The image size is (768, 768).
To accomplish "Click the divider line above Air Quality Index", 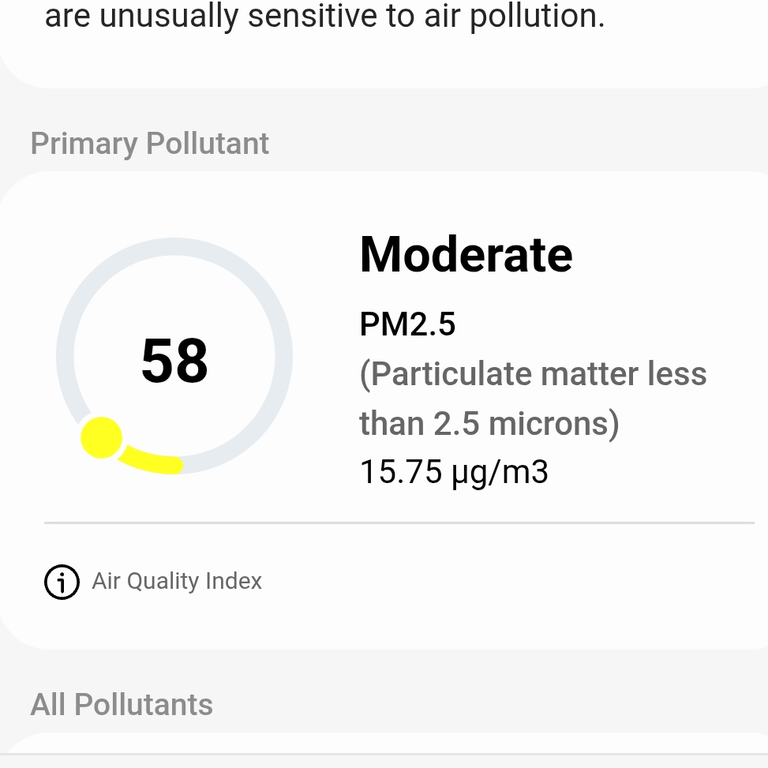I will click(399, 523).
